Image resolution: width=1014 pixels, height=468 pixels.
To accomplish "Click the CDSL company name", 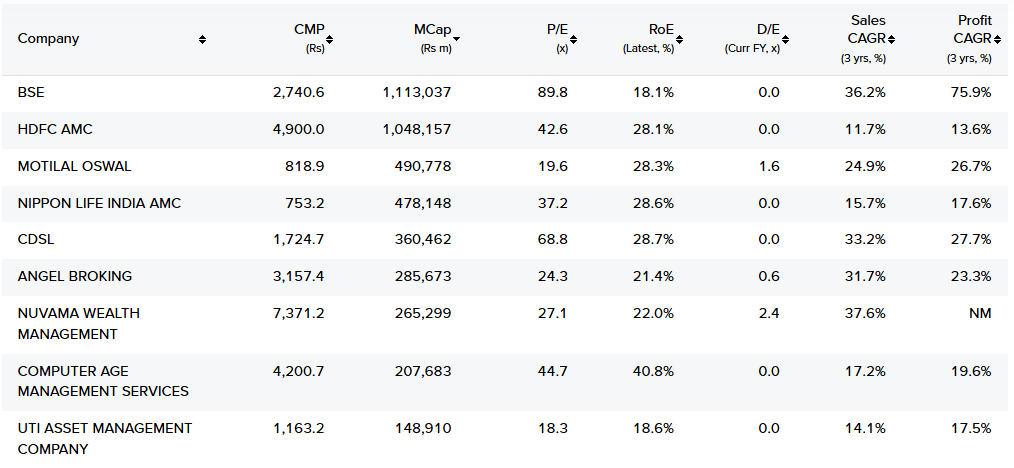I will [x=36, y=240].
